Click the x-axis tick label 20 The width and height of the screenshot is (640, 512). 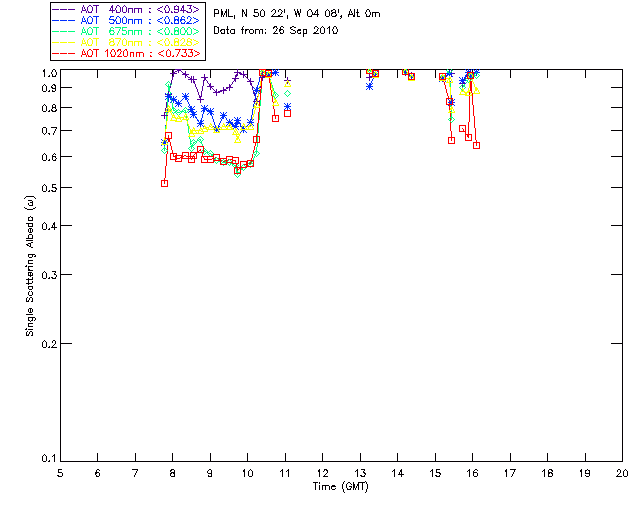[x=622, y=473]
